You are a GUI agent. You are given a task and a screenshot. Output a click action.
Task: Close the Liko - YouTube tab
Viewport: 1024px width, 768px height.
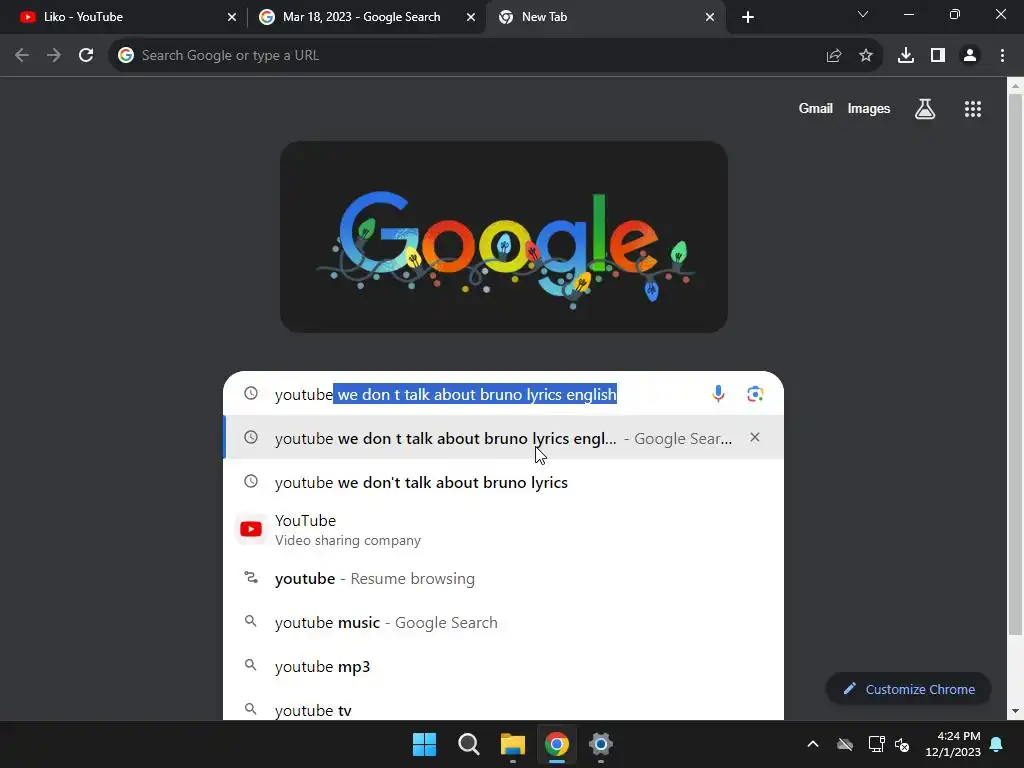(x=232, y=17)
